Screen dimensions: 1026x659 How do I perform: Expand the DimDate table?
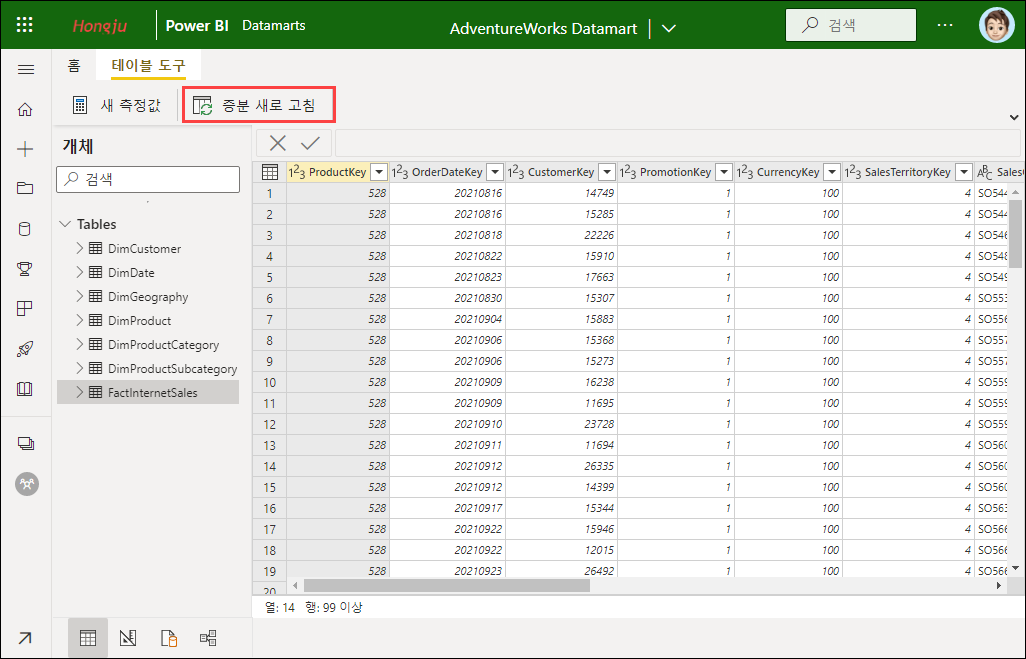[79, 272]
